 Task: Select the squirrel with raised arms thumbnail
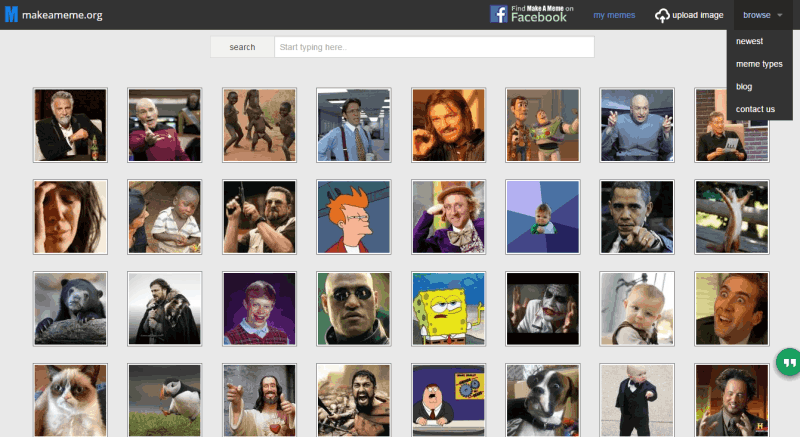732,217
